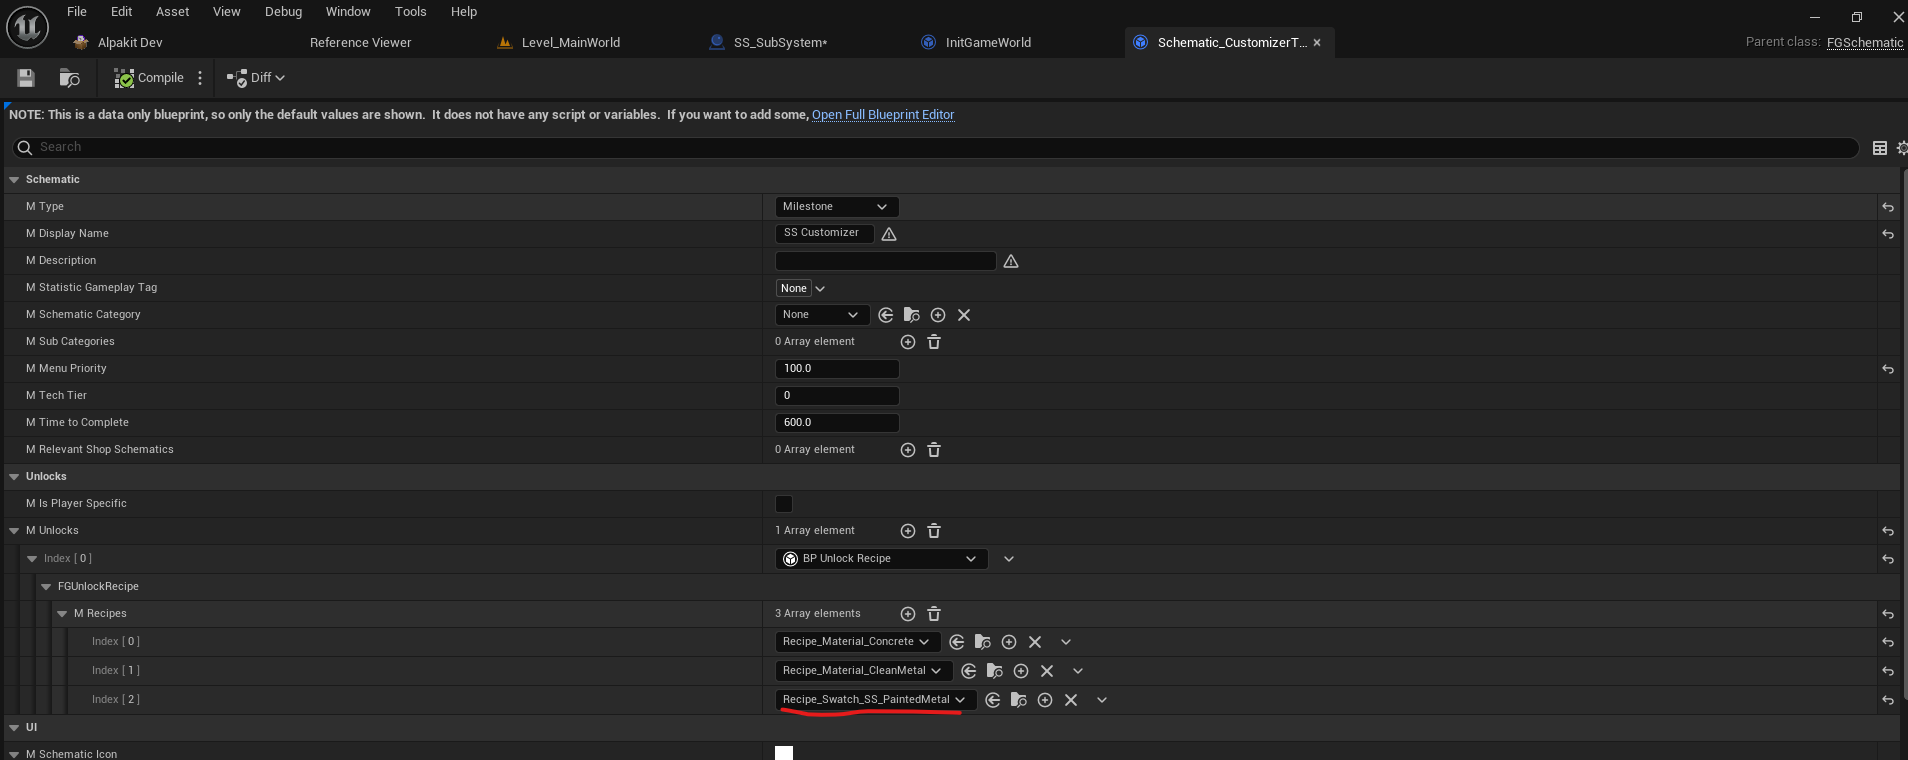Screen dimensions: 1908x760
Task: Open M Schematic Category None dropdown
Action: click(x=822, y=315)
